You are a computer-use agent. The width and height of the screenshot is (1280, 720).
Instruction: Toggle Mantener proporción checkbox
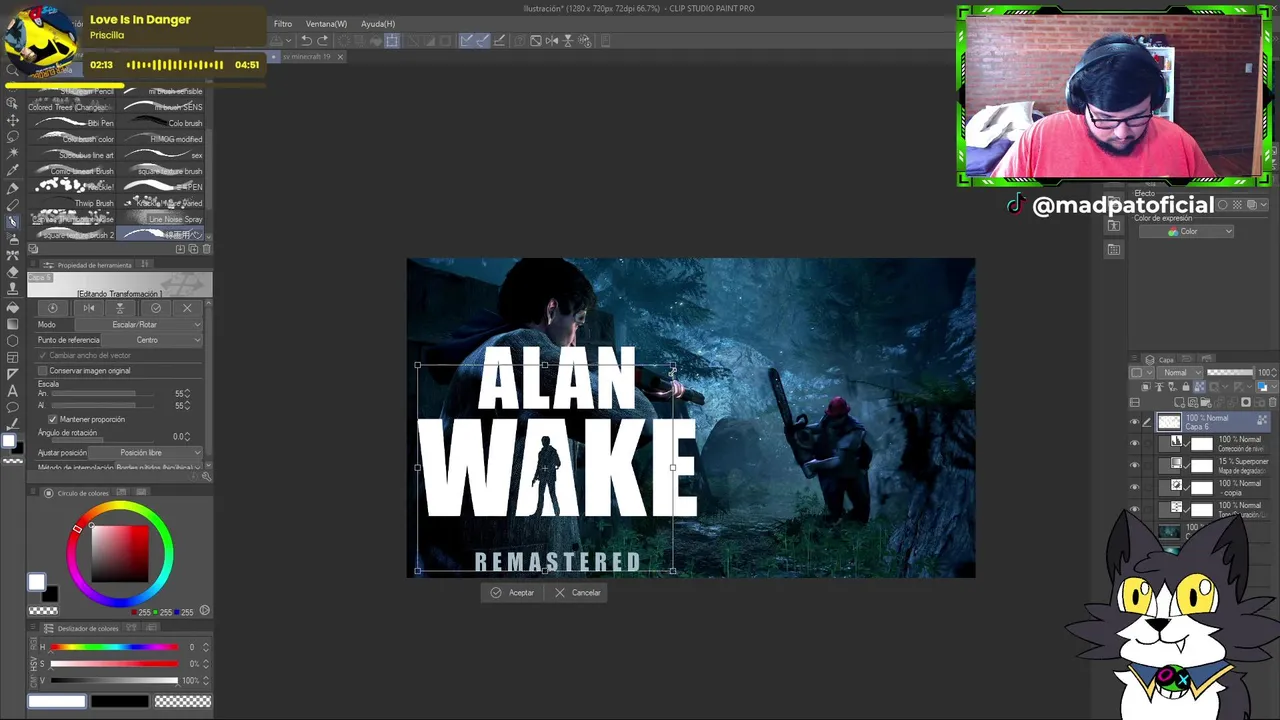click(52, 419)
